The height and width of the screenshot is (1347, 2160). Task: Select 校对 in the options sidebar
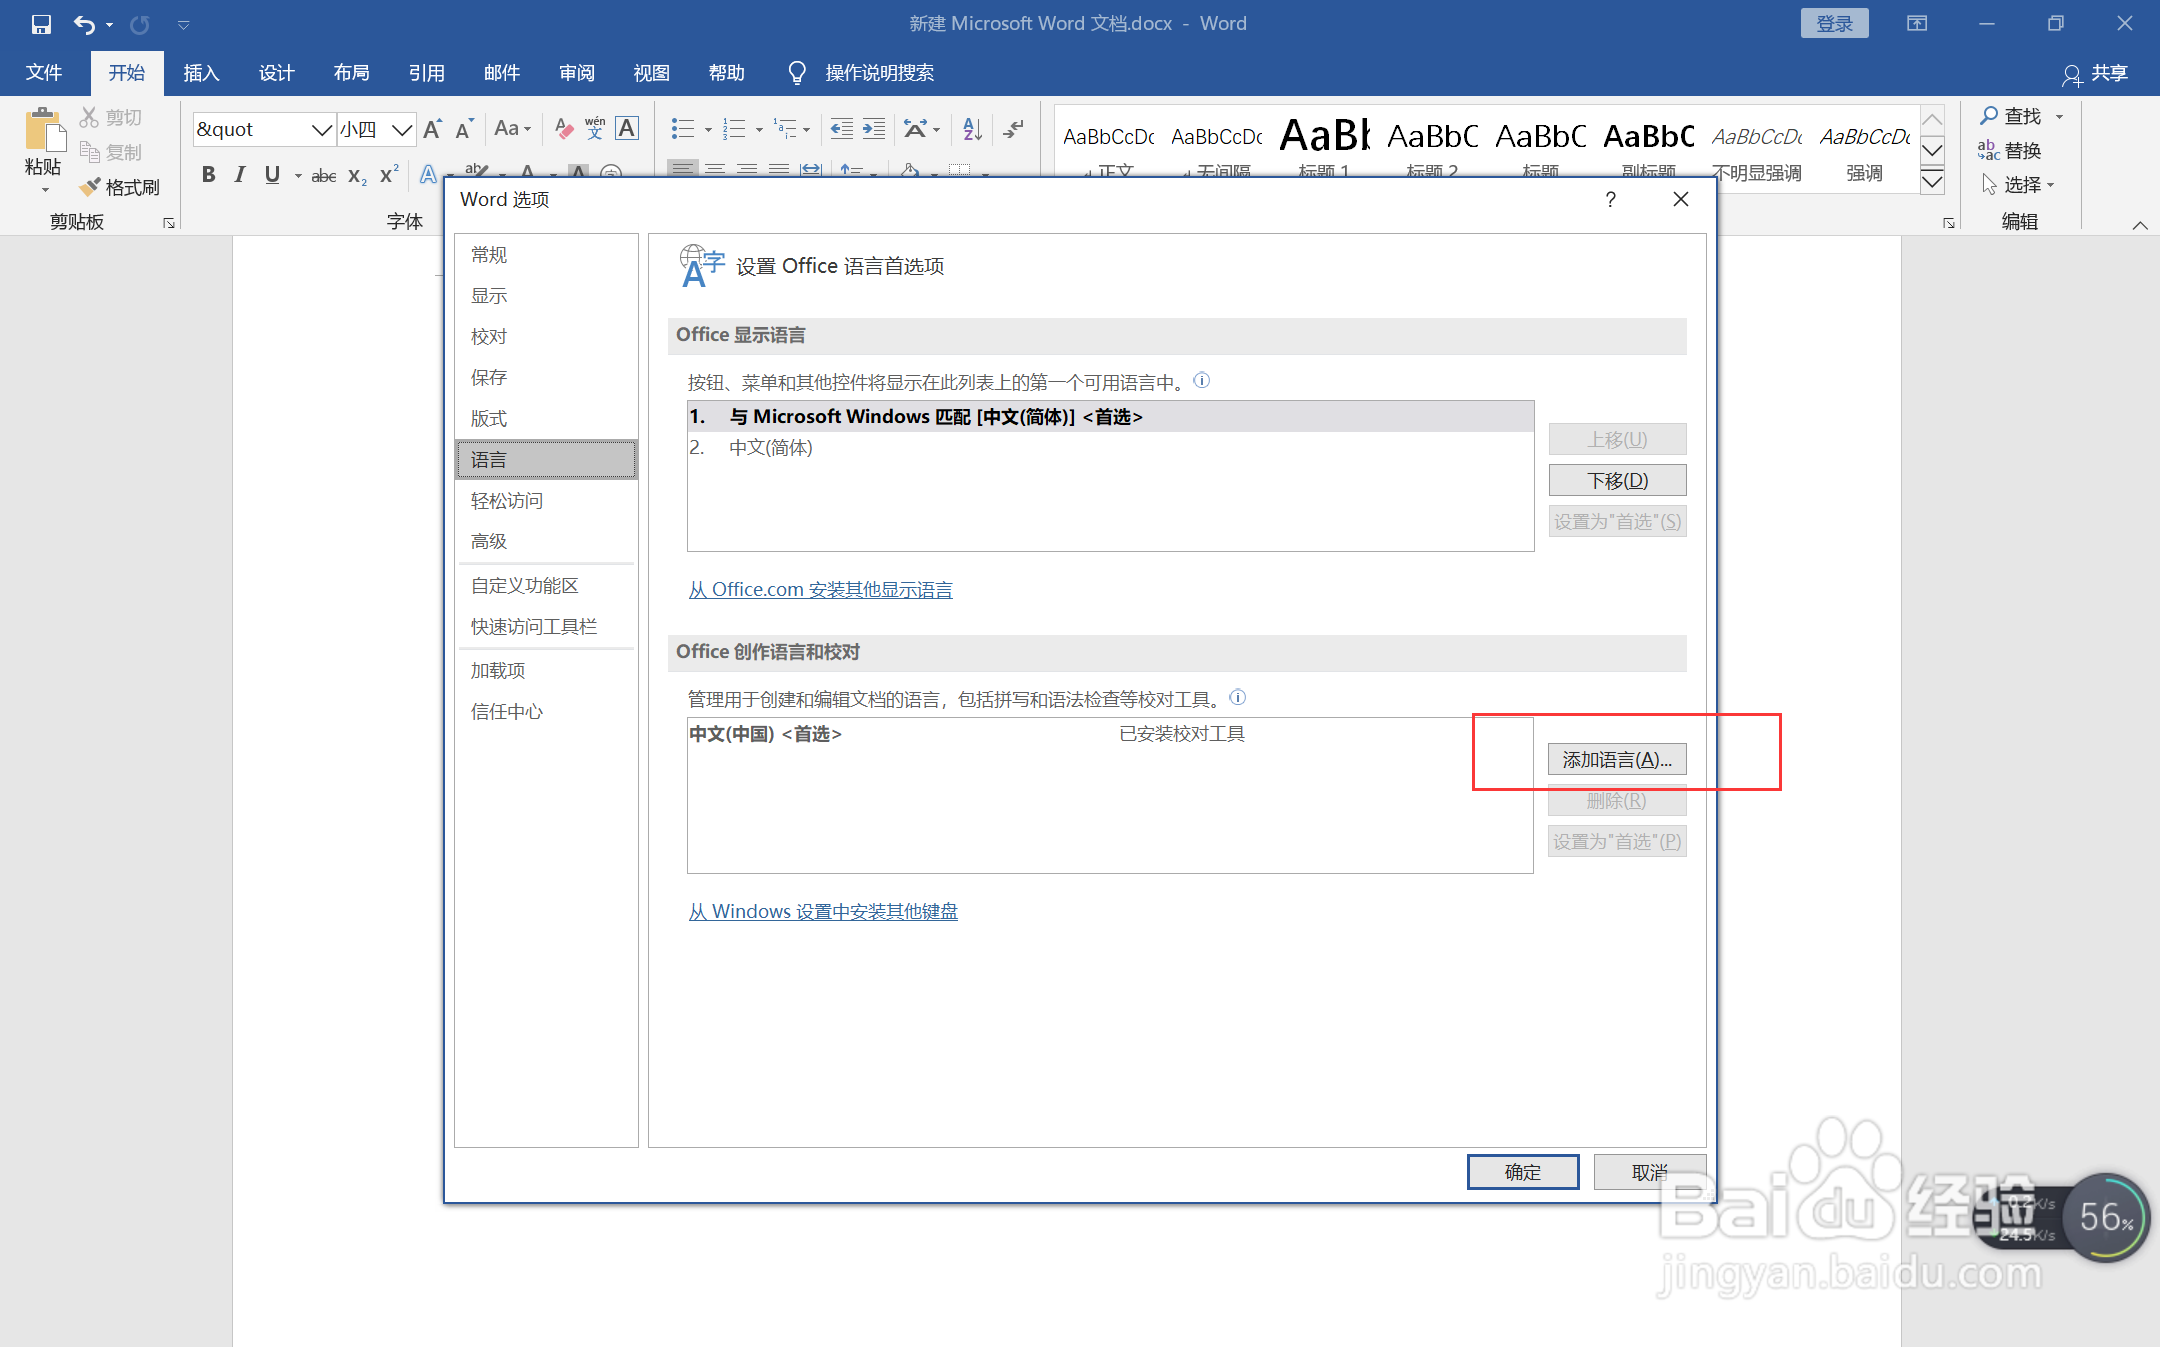(x=546, y=337)
